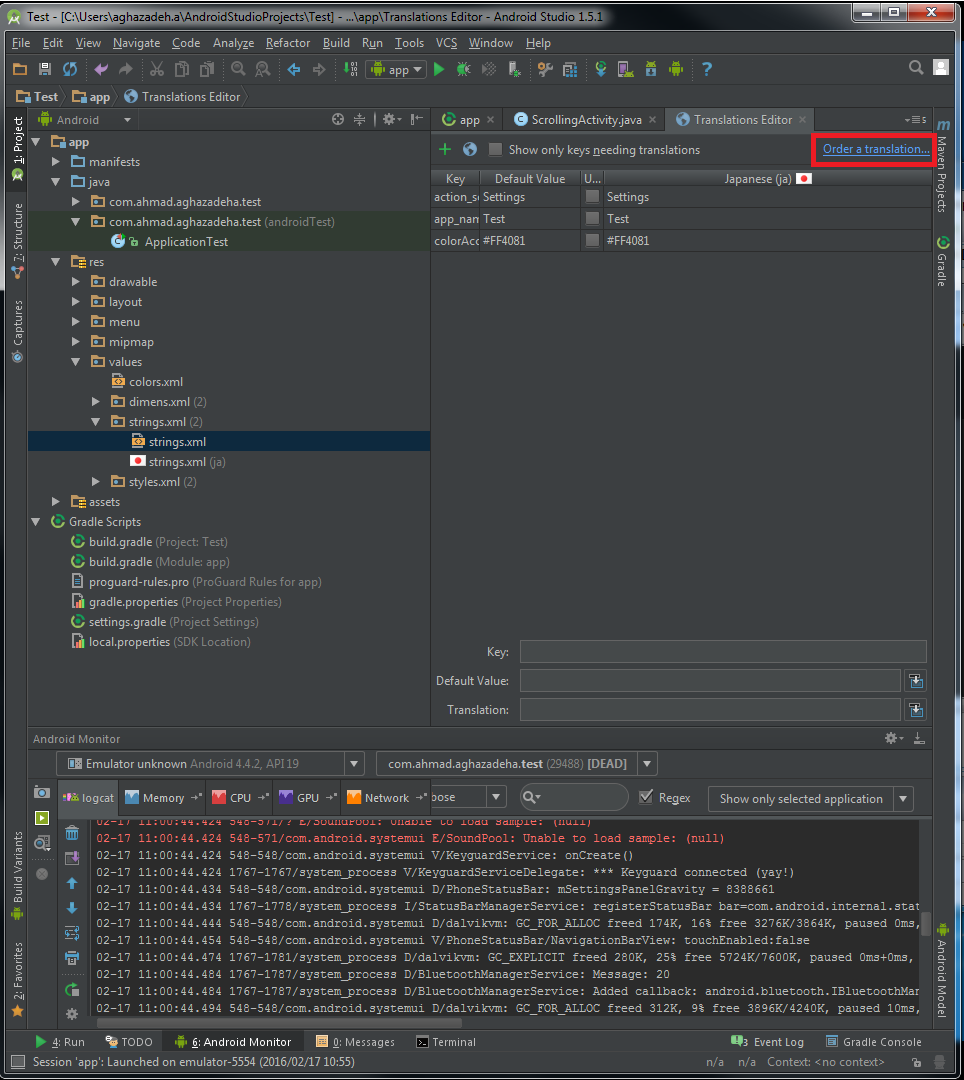
Task: Click Scroll from Source target icon
Action: [337, 119]
